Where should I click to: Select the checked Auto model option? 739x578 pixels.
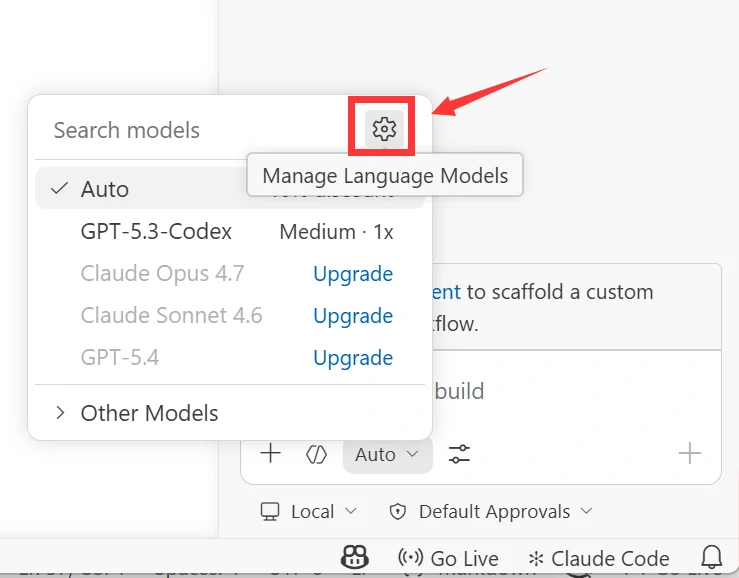[105, 189]
